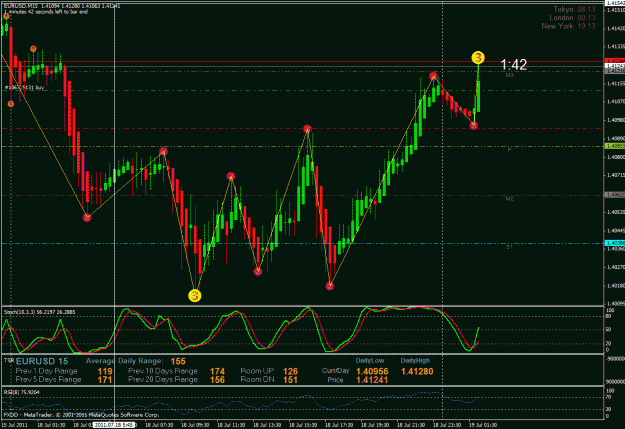This screenshot has height=429, width=625.
Task: Click the yellow 3 marker at the chart's lowest swing
Action: click(x=195, y=295)
